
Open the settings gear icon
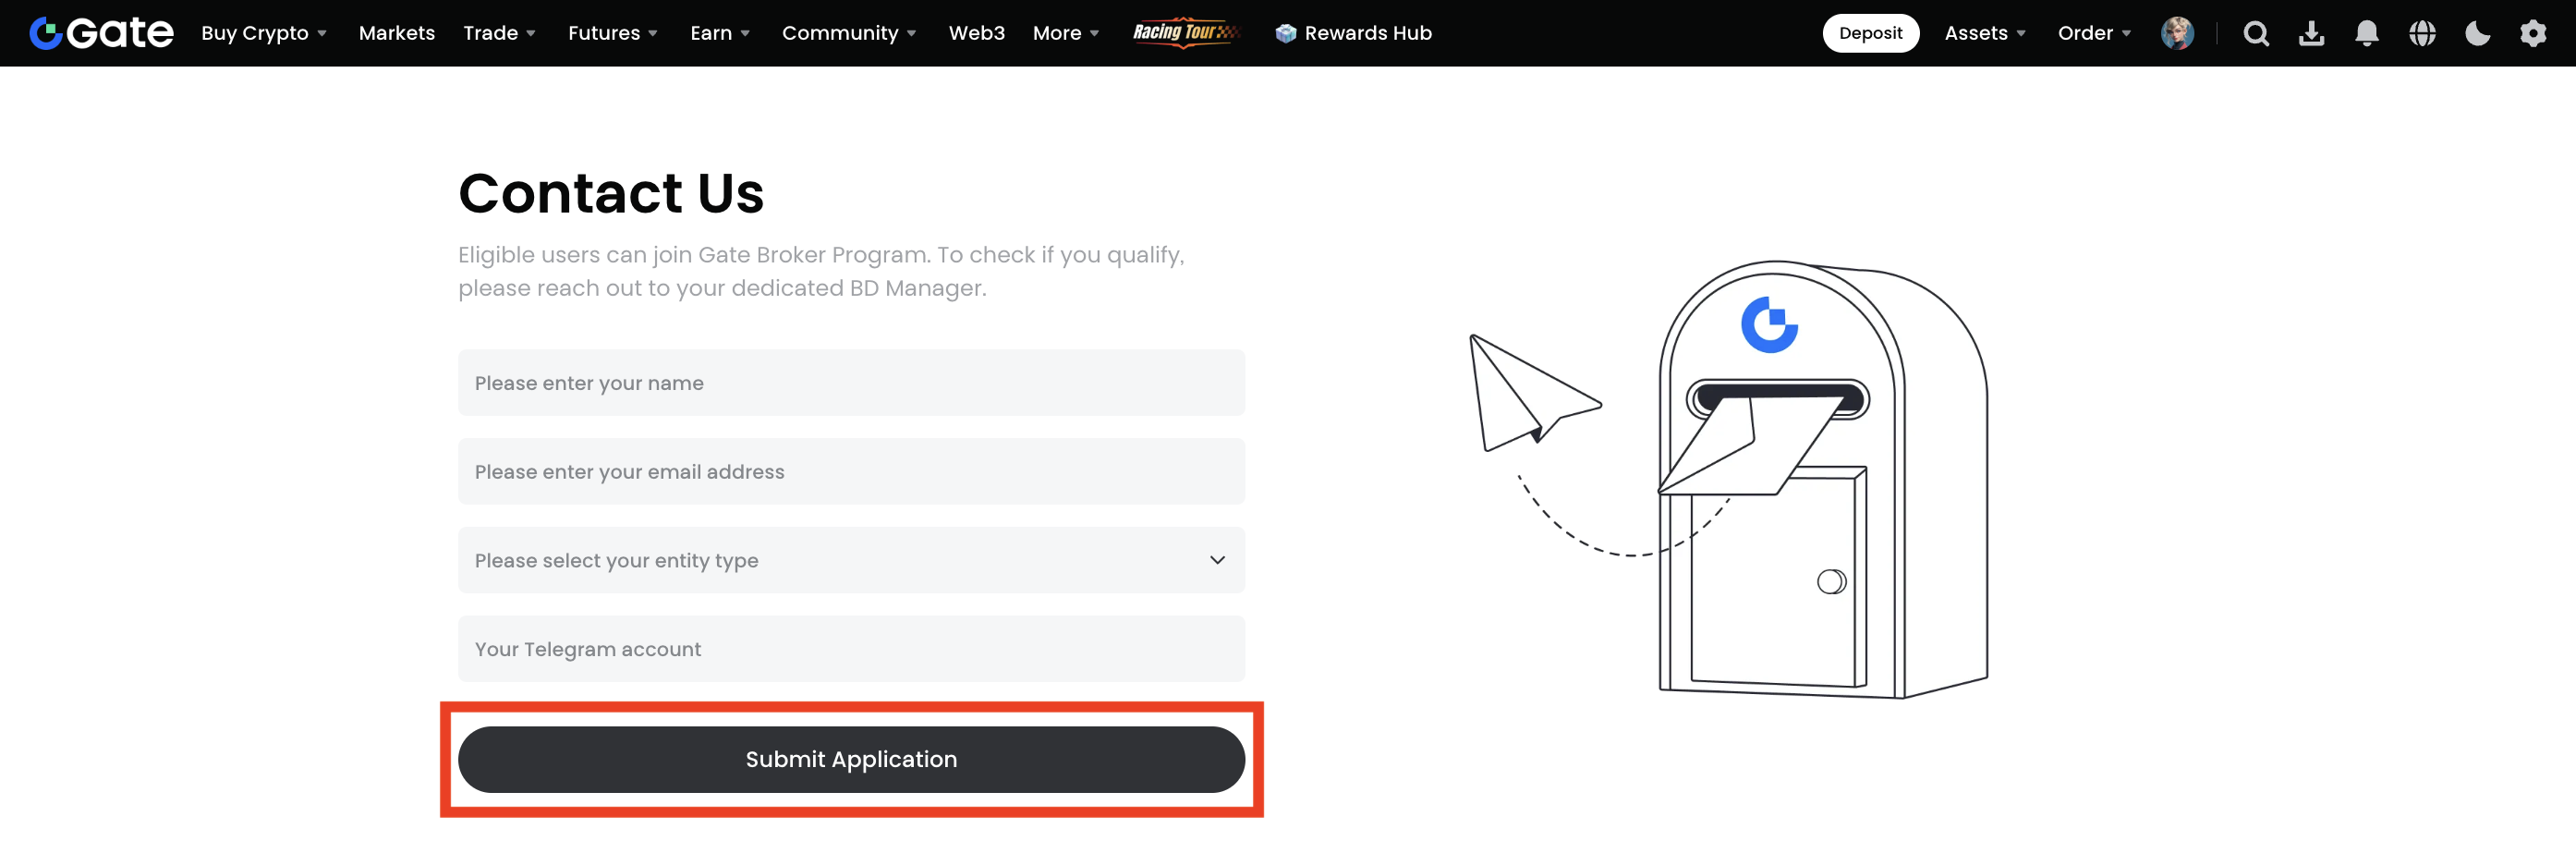click(2532, 33)
